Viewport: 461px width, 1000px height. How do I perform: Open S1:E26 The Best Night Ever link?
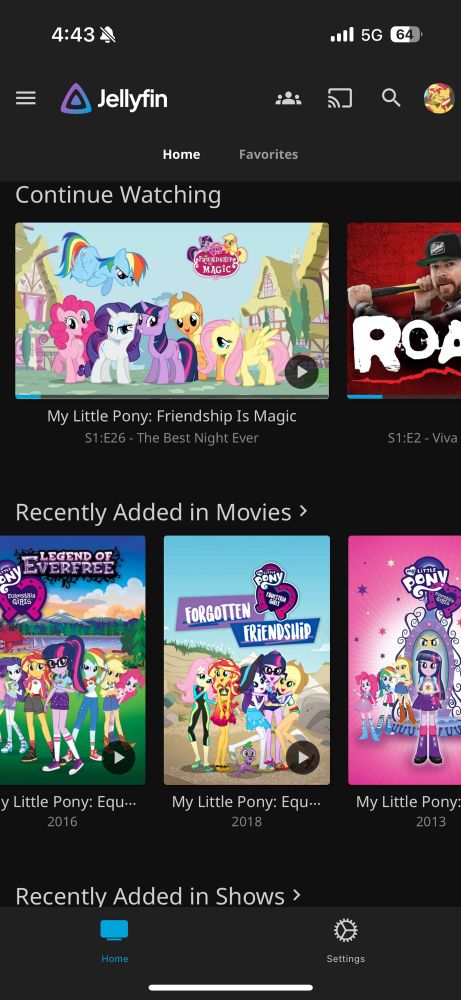[x=172, y=438]
